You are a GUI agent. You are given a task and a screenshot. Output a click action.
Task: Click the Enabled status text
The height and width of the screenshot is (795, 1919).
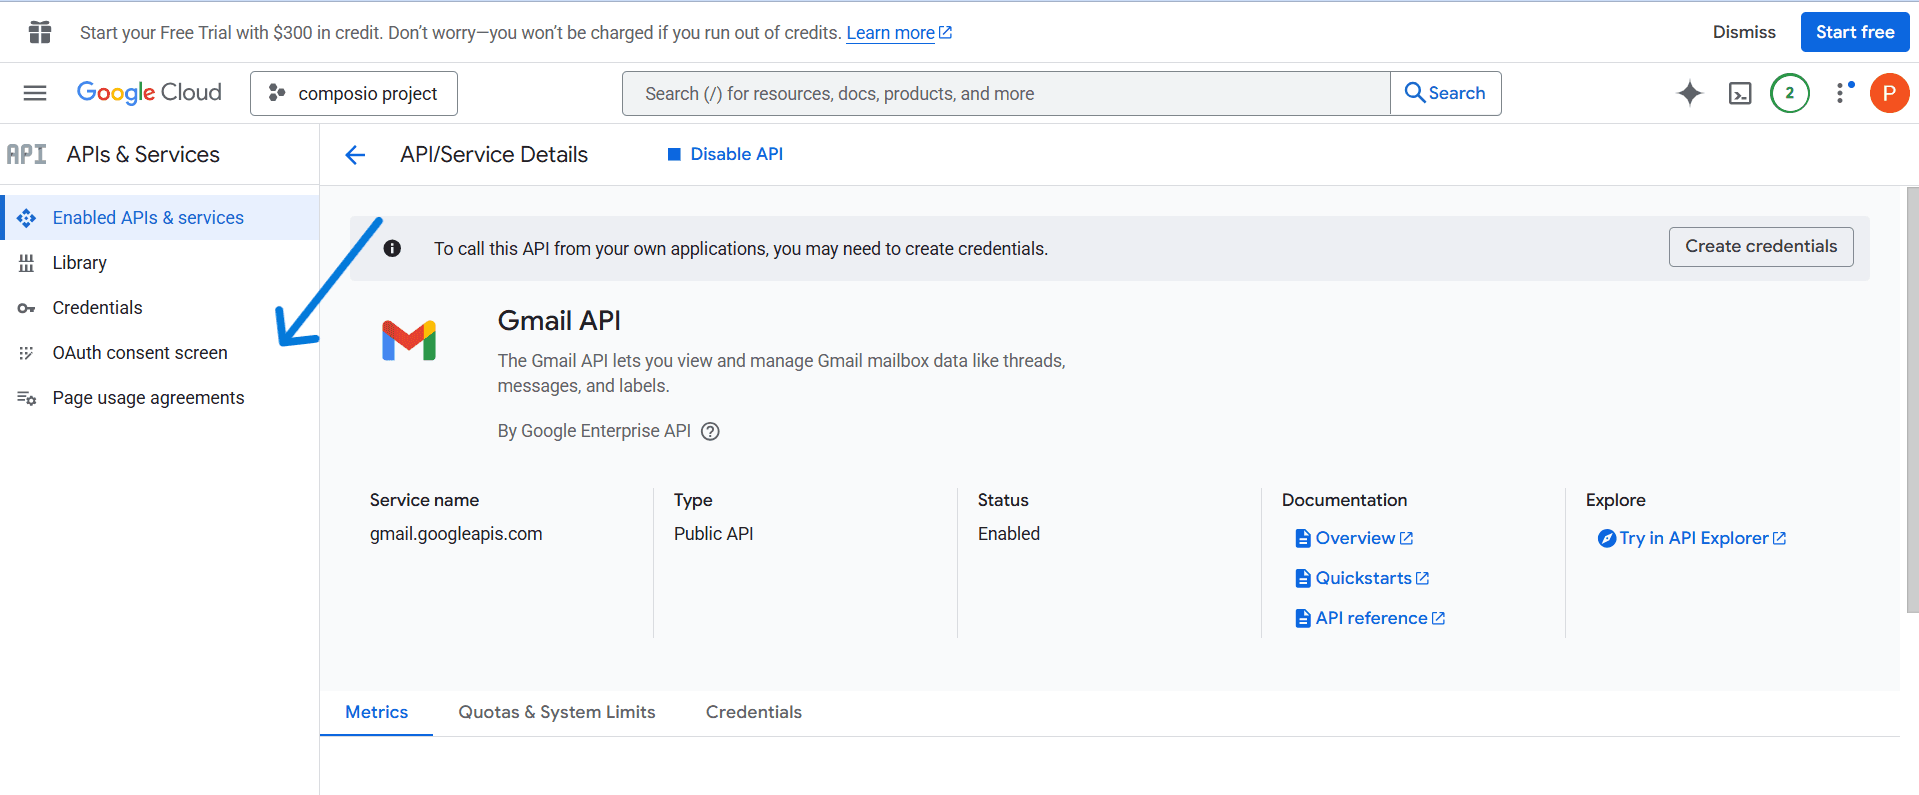point(1009,534)
